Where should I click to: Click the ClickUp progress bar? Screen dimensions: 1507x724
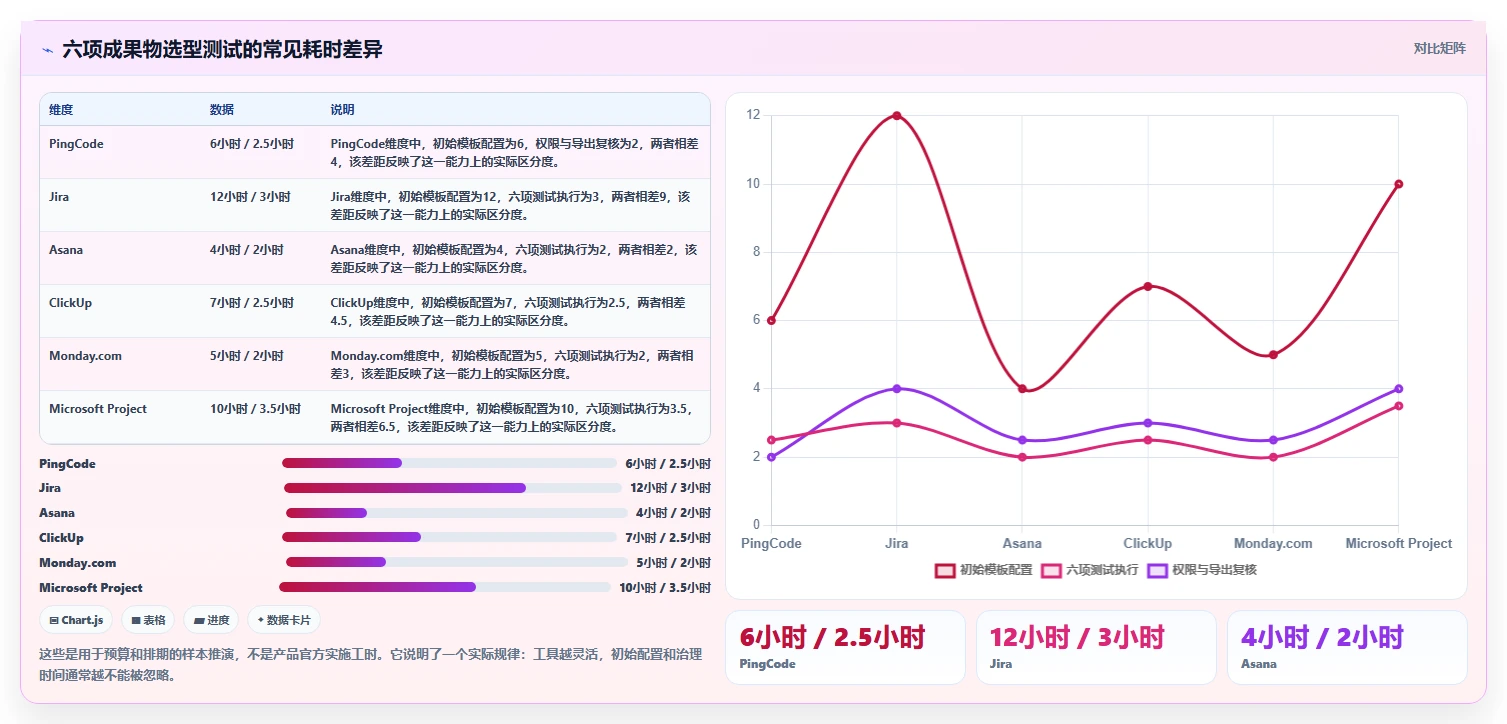click(x=449, y=537)
